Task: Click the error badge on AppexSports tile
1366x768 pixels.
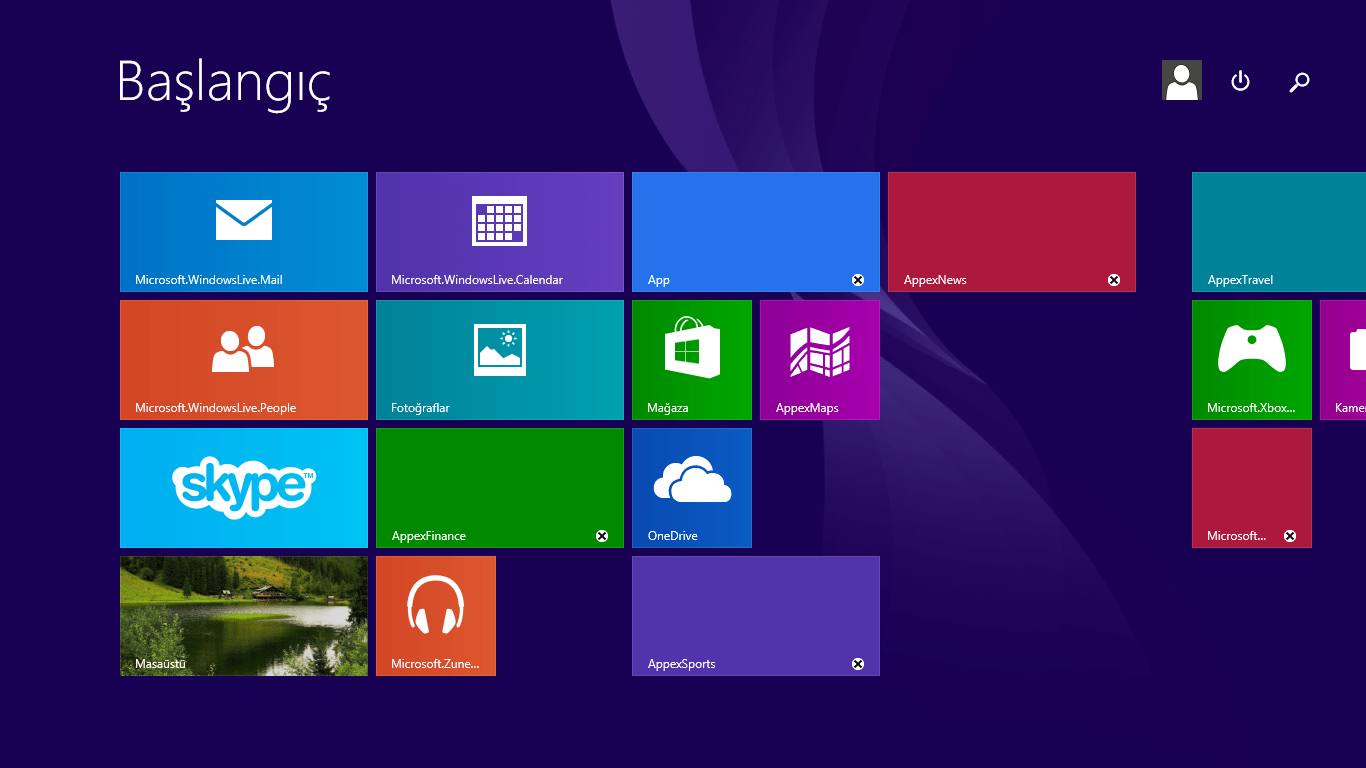Action: tap(858, 664)
